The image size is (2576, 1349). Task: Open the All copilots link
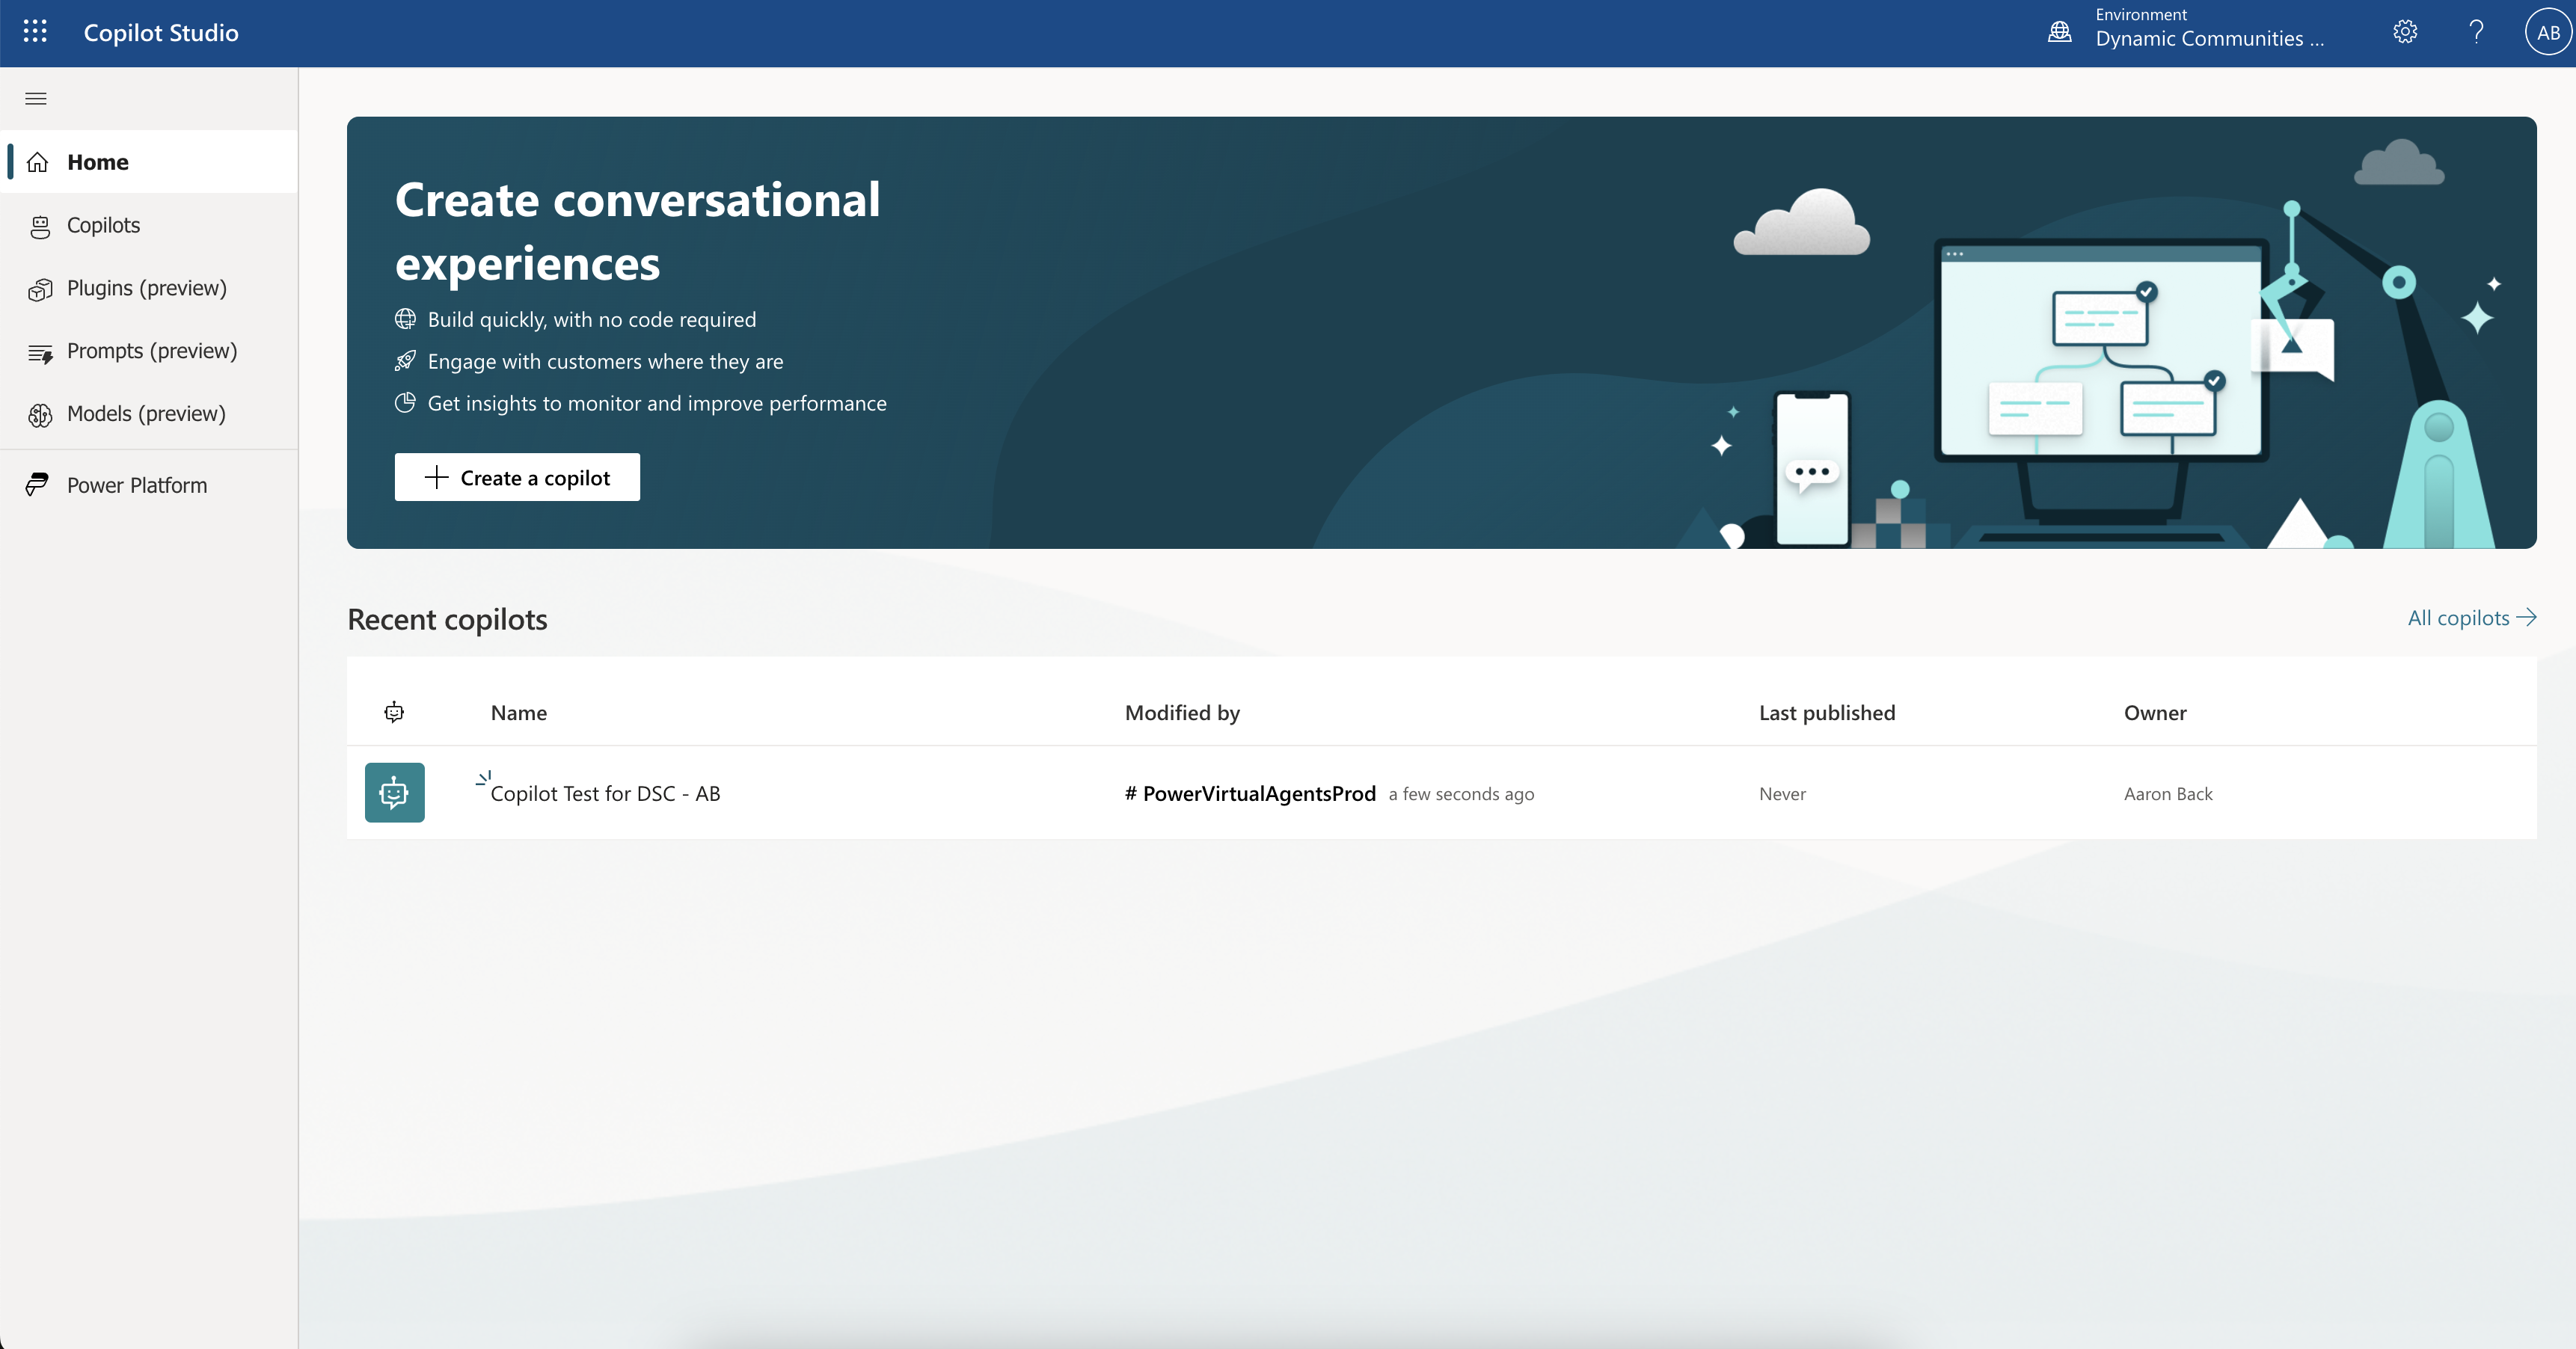[2472, 618]
